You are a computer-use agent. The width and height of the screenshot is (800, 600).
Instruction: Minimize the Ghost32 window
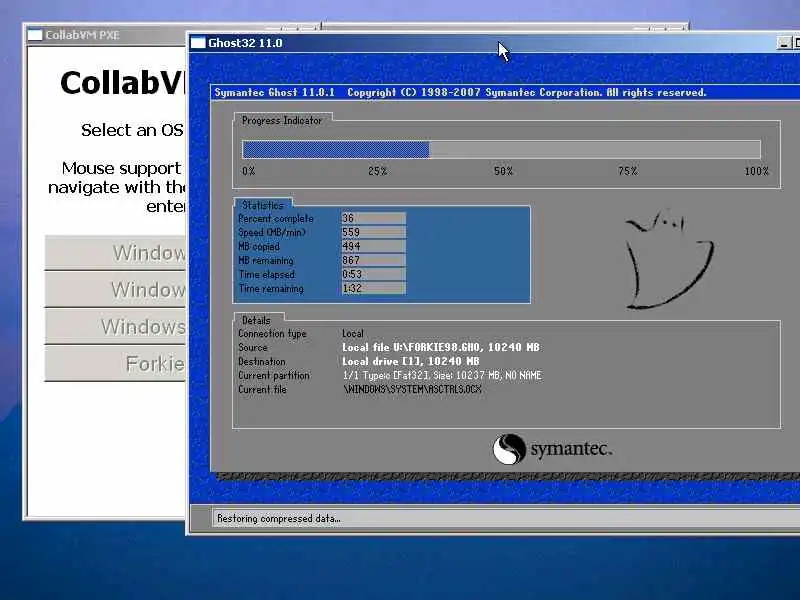coord(784,43)
